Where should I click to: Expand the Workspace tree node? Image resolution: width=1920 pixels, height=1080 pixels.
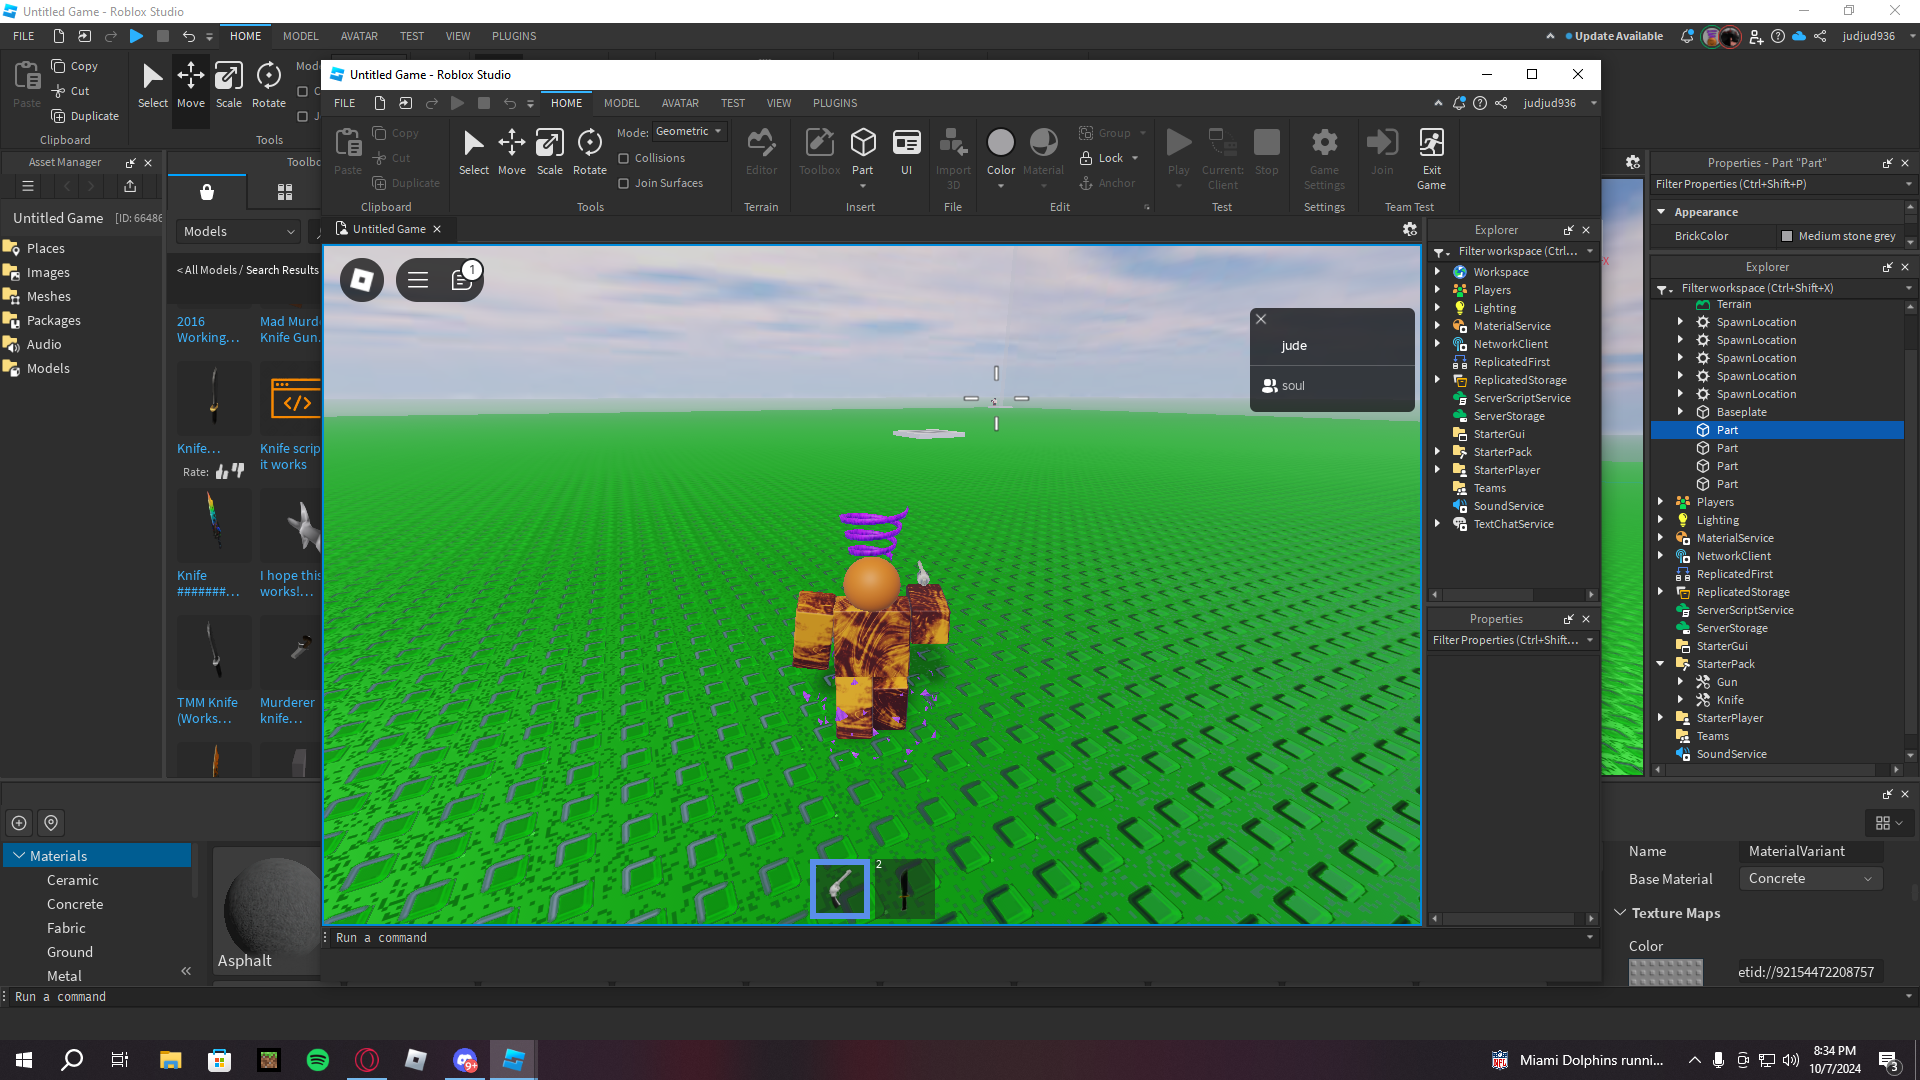point(1438,272)
